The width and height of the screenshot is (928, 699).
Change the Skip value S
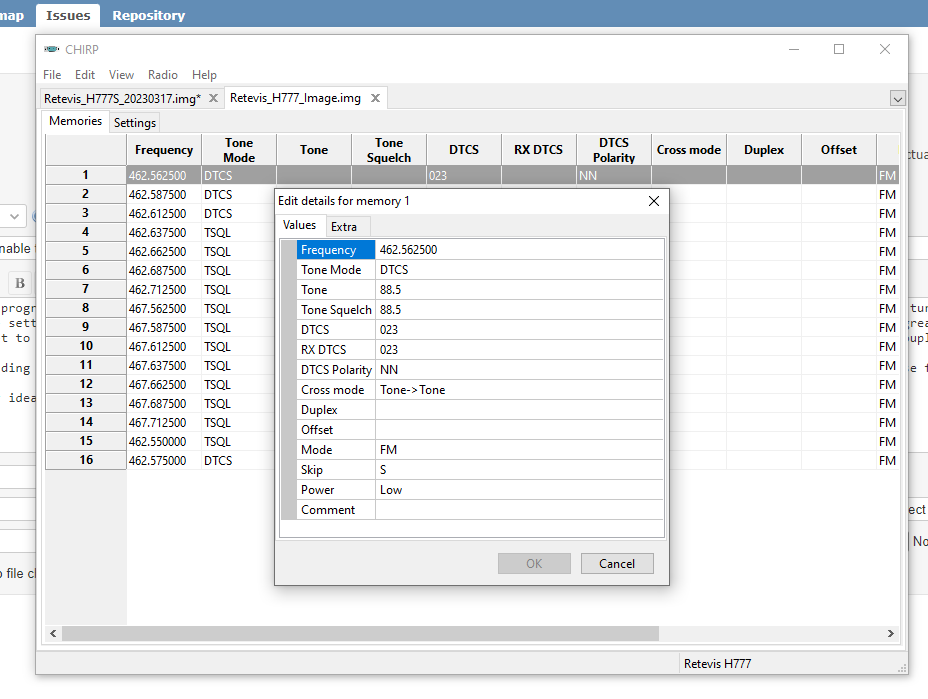(519, 470)
